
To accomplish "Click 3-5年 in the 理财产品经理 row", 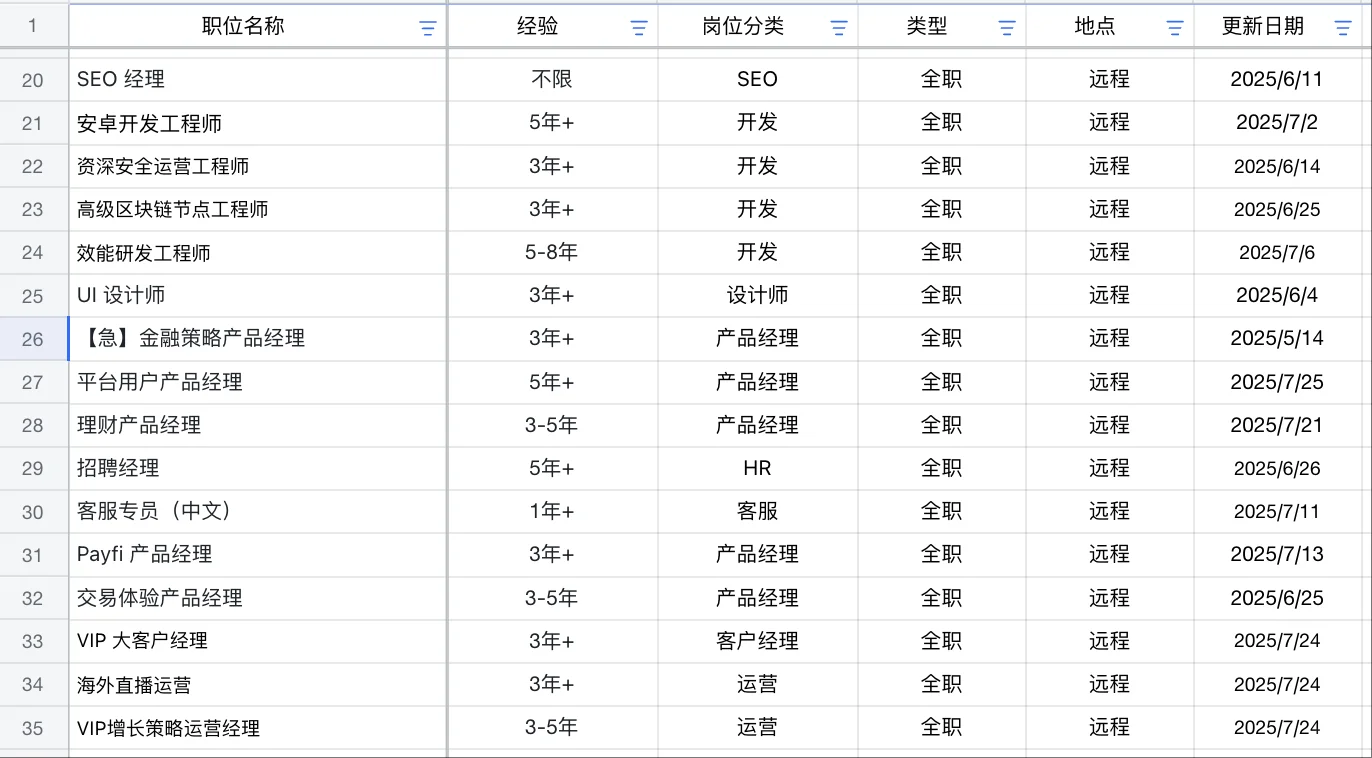I will click(553, 425).
